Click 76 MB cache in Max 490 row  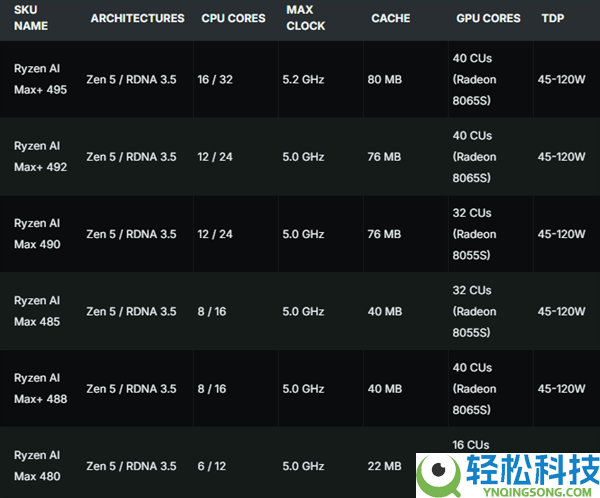click(384, 234)
